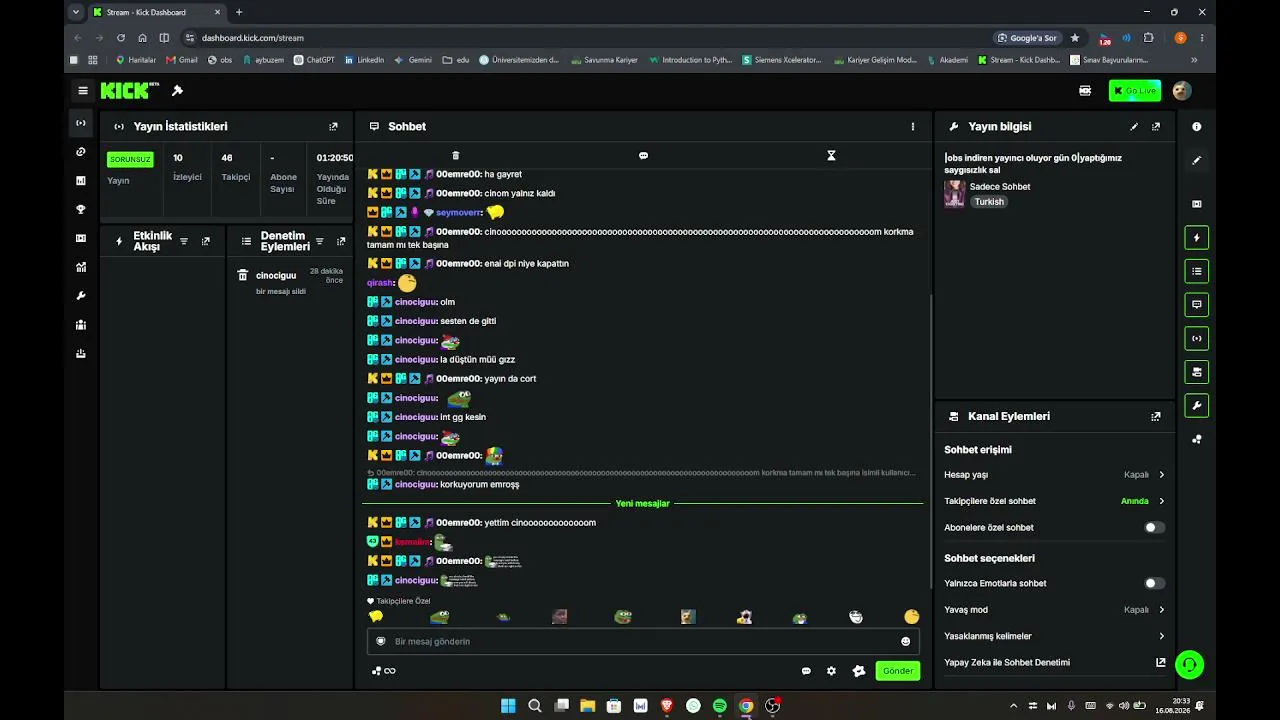
Task: Toggle Abonelere özel sohbet switch
Action: click(x=1154, y=527)
